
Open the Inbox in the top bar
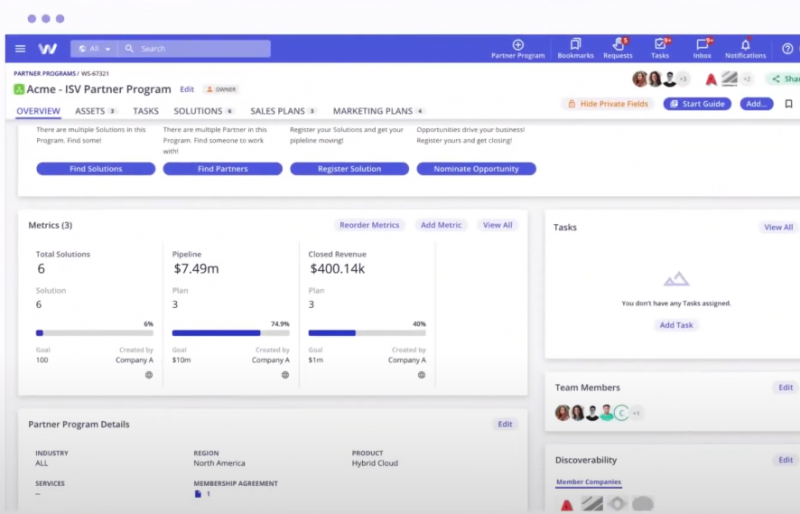[702, 49]
